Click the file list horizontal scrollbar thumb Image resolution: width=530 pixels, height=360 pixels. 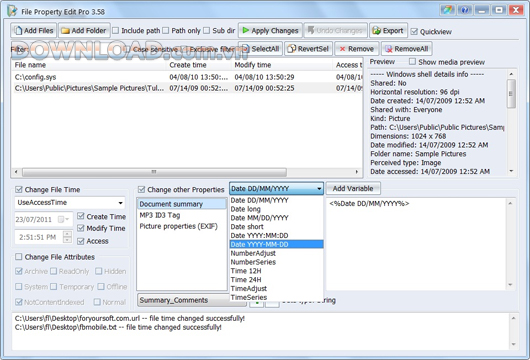[x=154, y=172]
